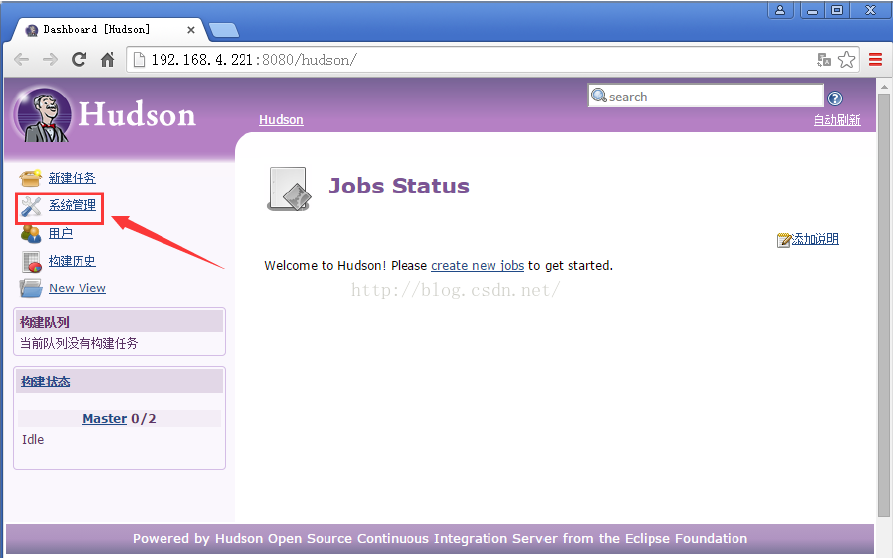Open the translate page icon
The height and width of the screenshot is (558, 893).
pyautogui.click(x=824, y=60)
